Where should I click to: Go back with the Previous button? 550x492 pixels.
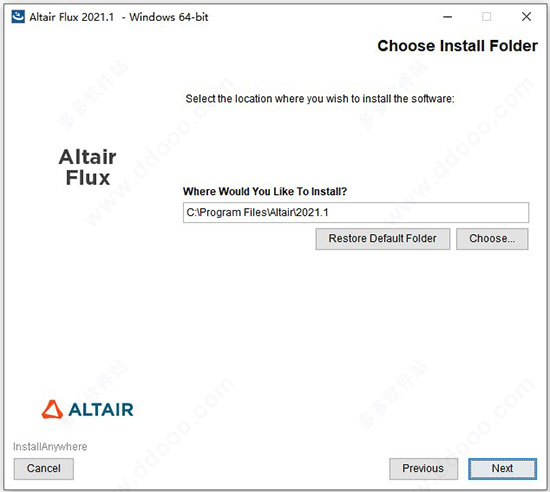coord(423,469)
